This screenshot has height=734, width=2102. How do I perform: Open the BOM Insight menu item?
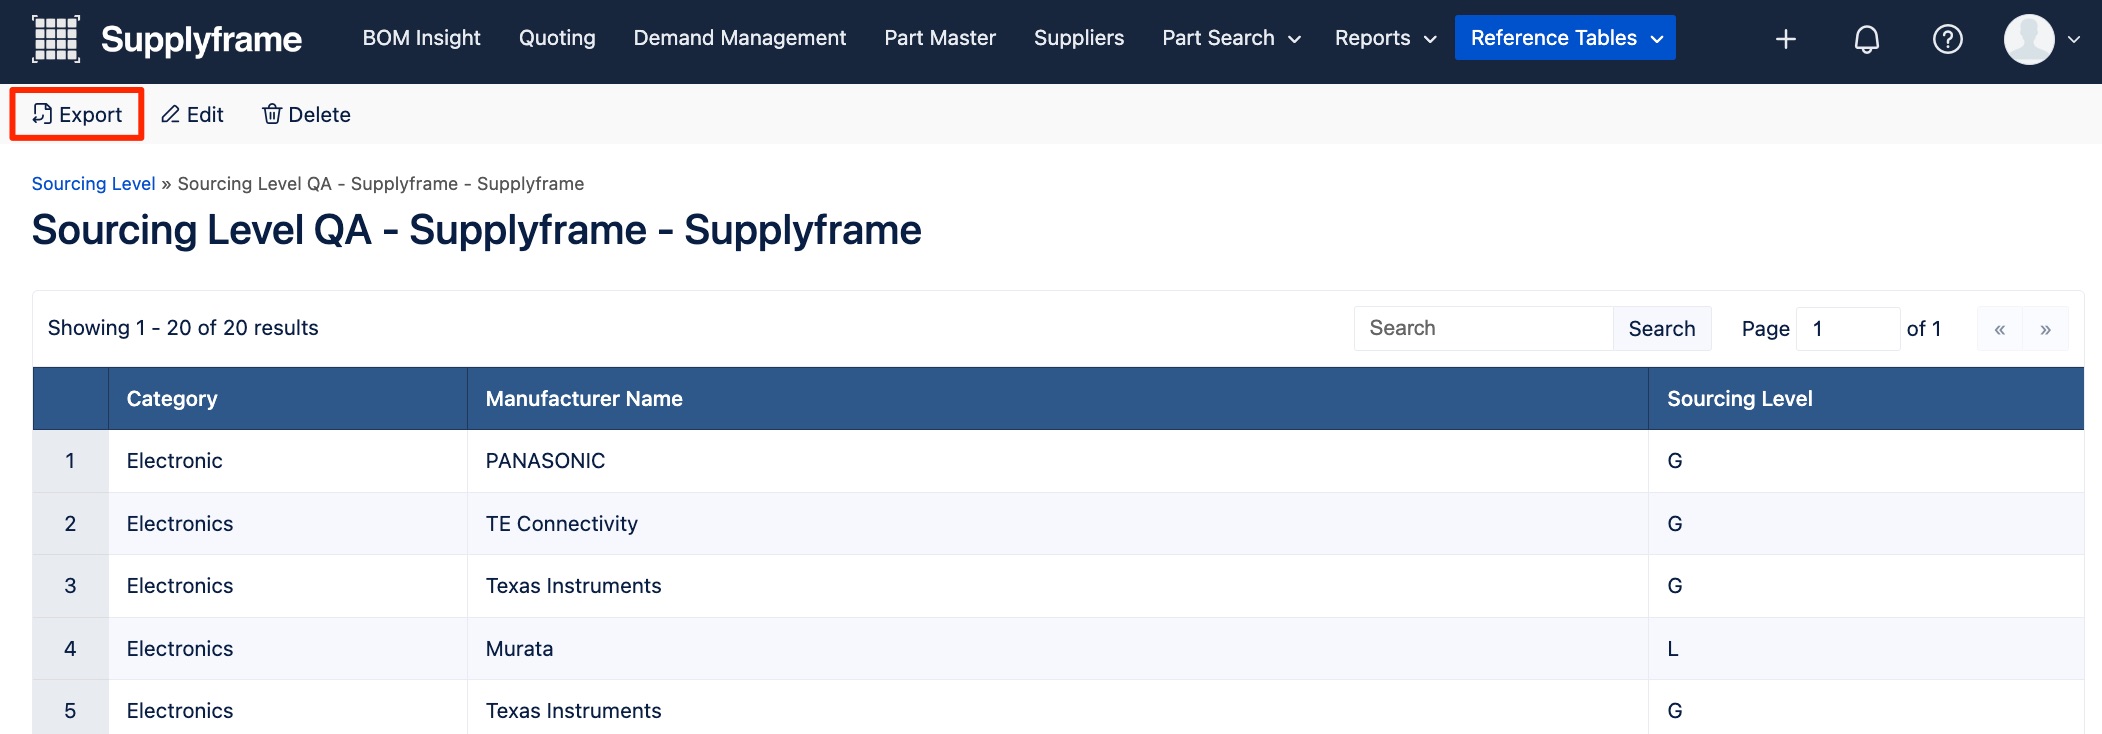[421, 38]
